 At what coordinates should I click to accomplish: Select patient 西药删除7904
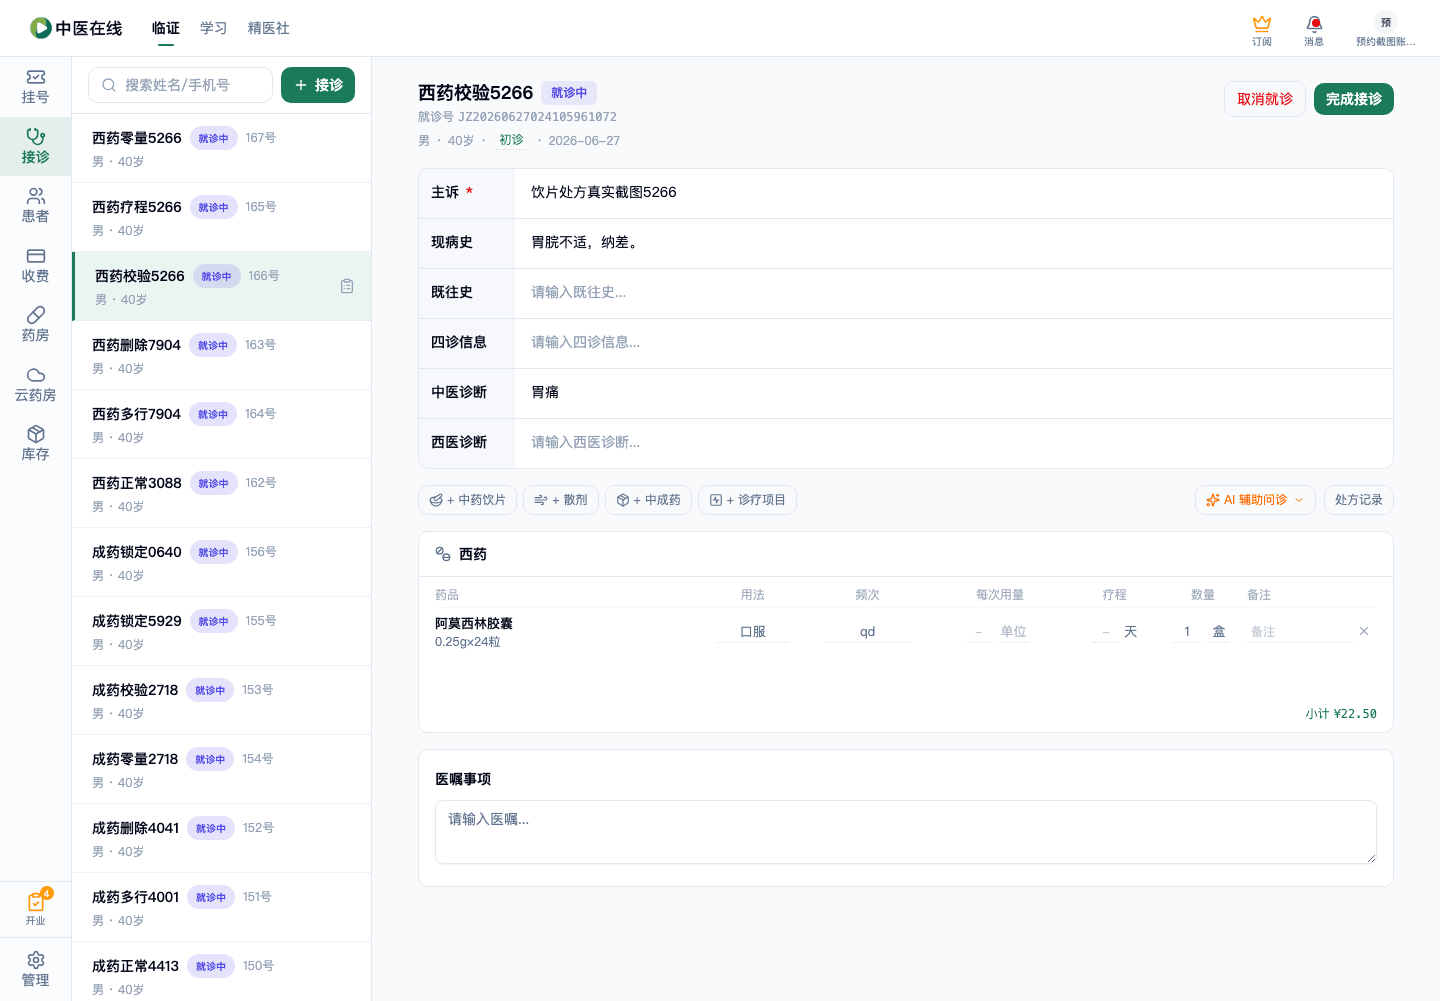coord(221,355)
